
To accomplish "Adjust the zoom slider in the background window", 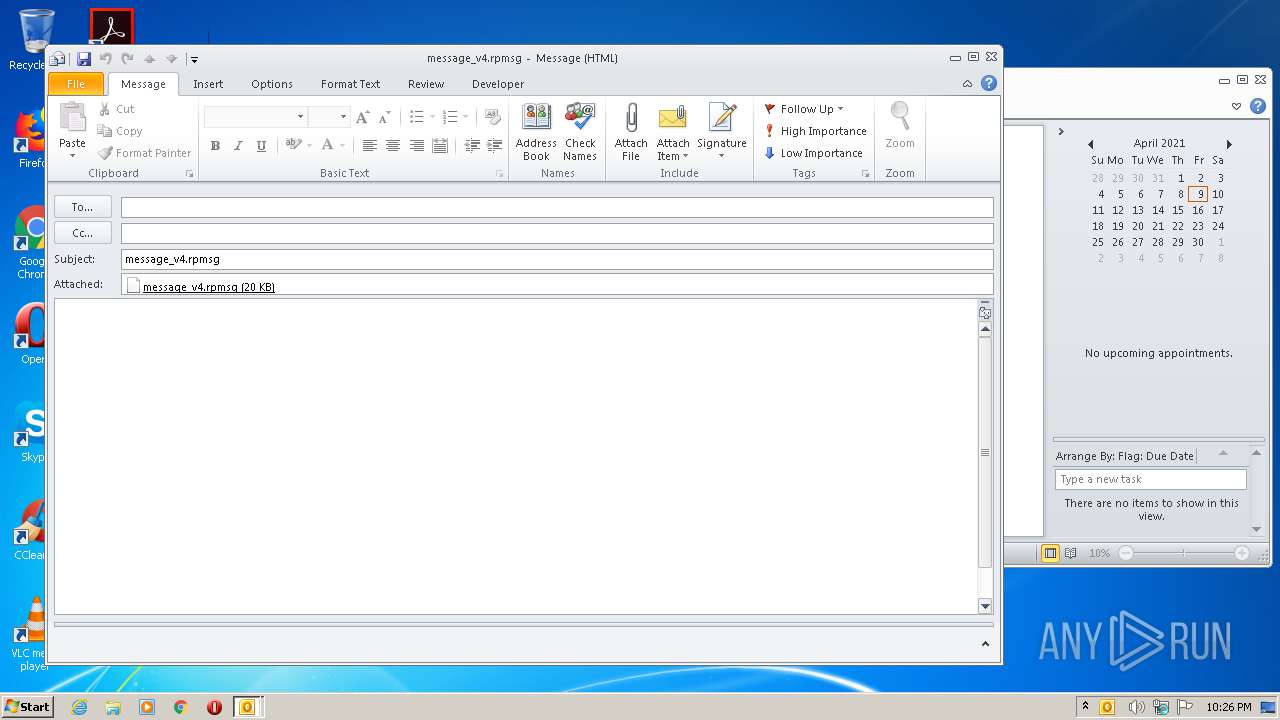I will (1184, 553).
